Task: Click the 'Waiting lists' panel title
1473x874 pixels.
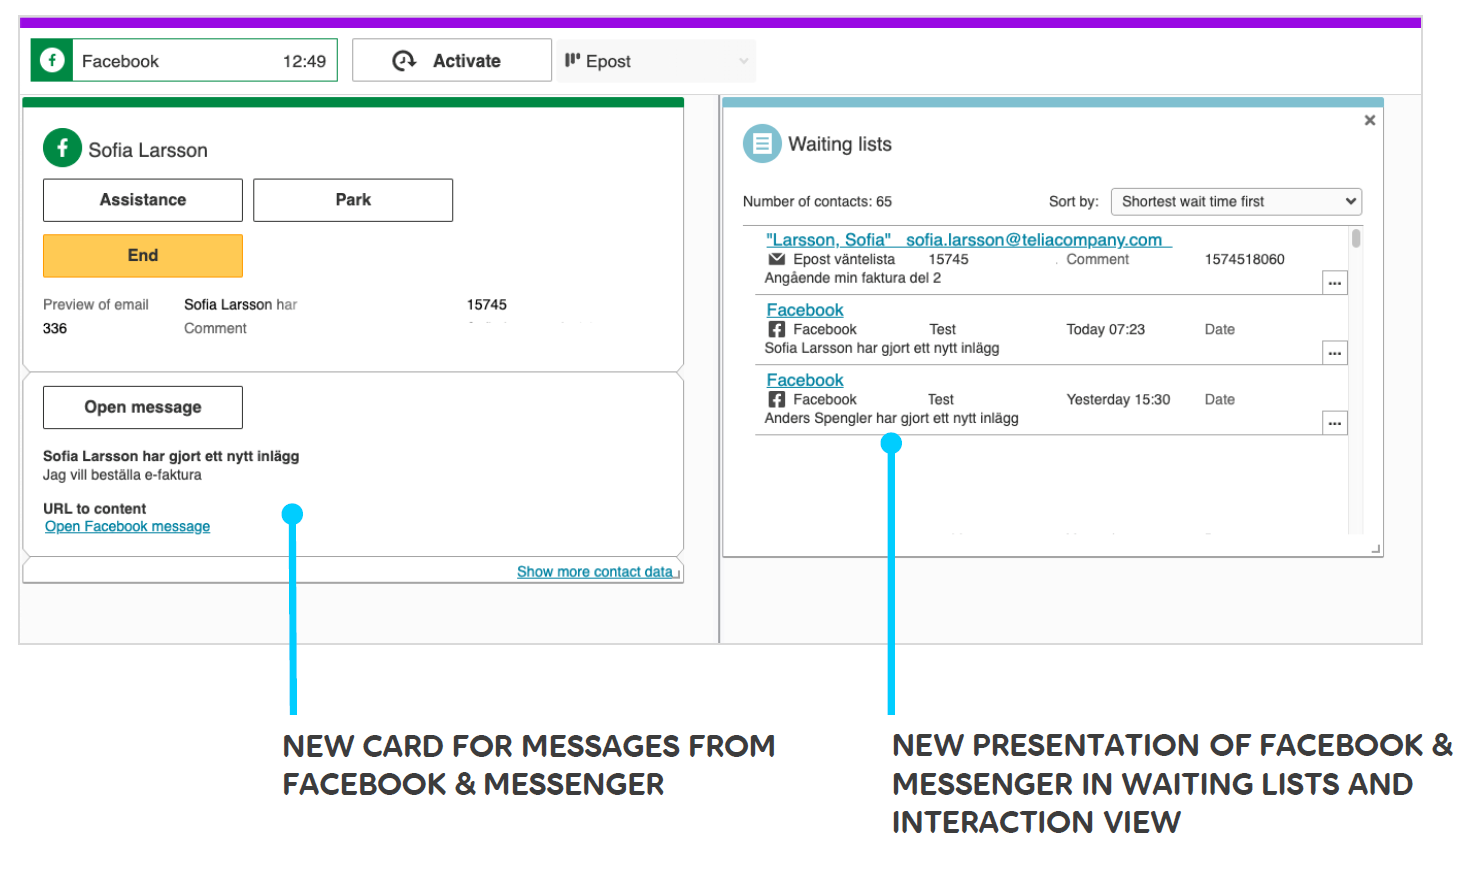Action: pyautogui.click(x=840, y=144)
